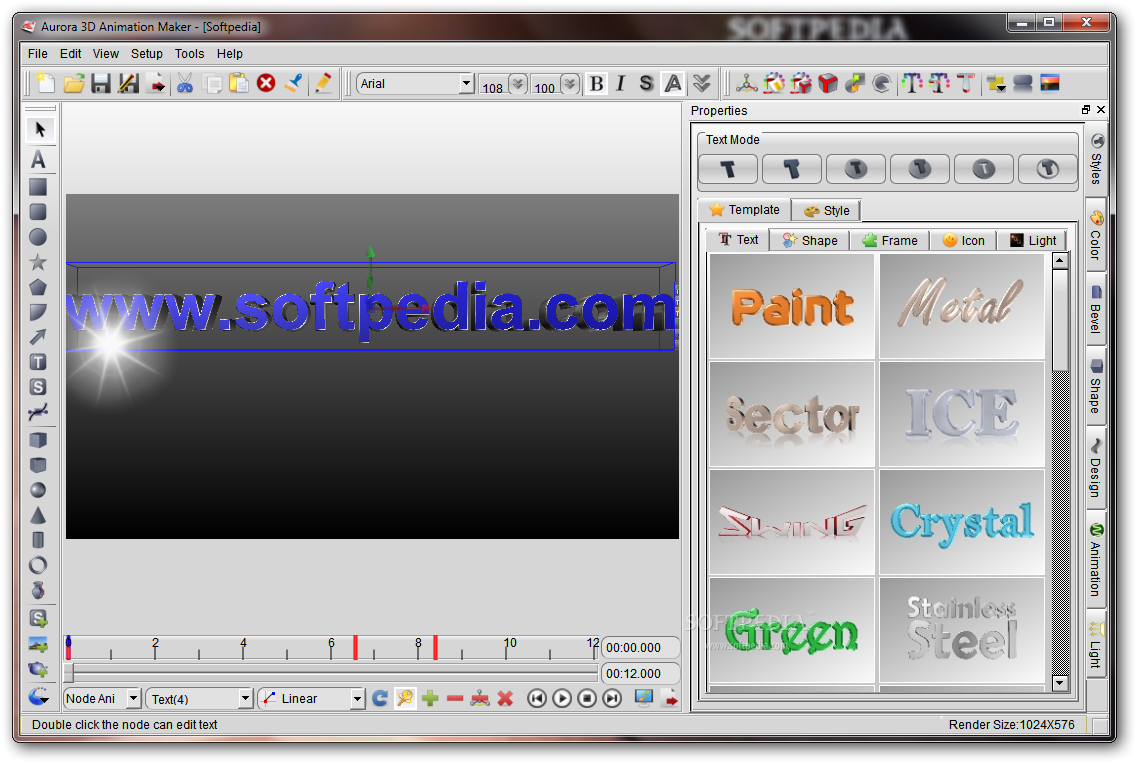Save project with floppy disk icon
This screenshot has height=763, width=1137.
(101, 83)
